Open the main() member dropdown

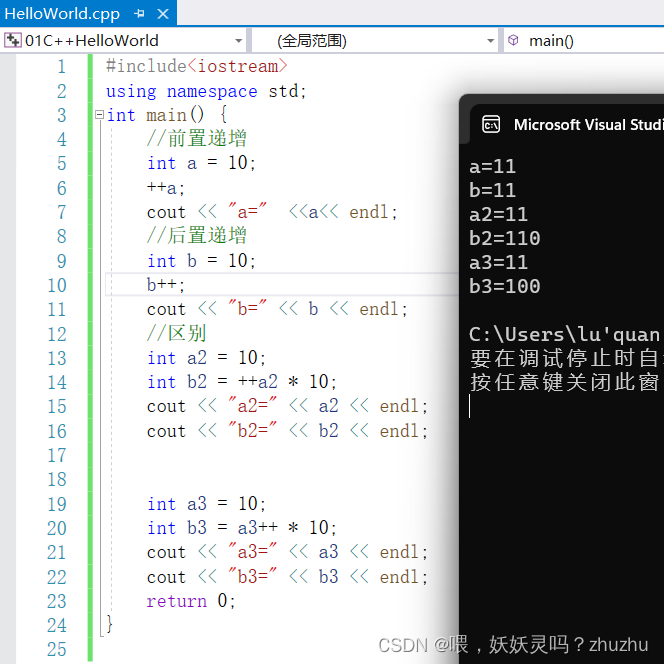(x=584, y=41)
